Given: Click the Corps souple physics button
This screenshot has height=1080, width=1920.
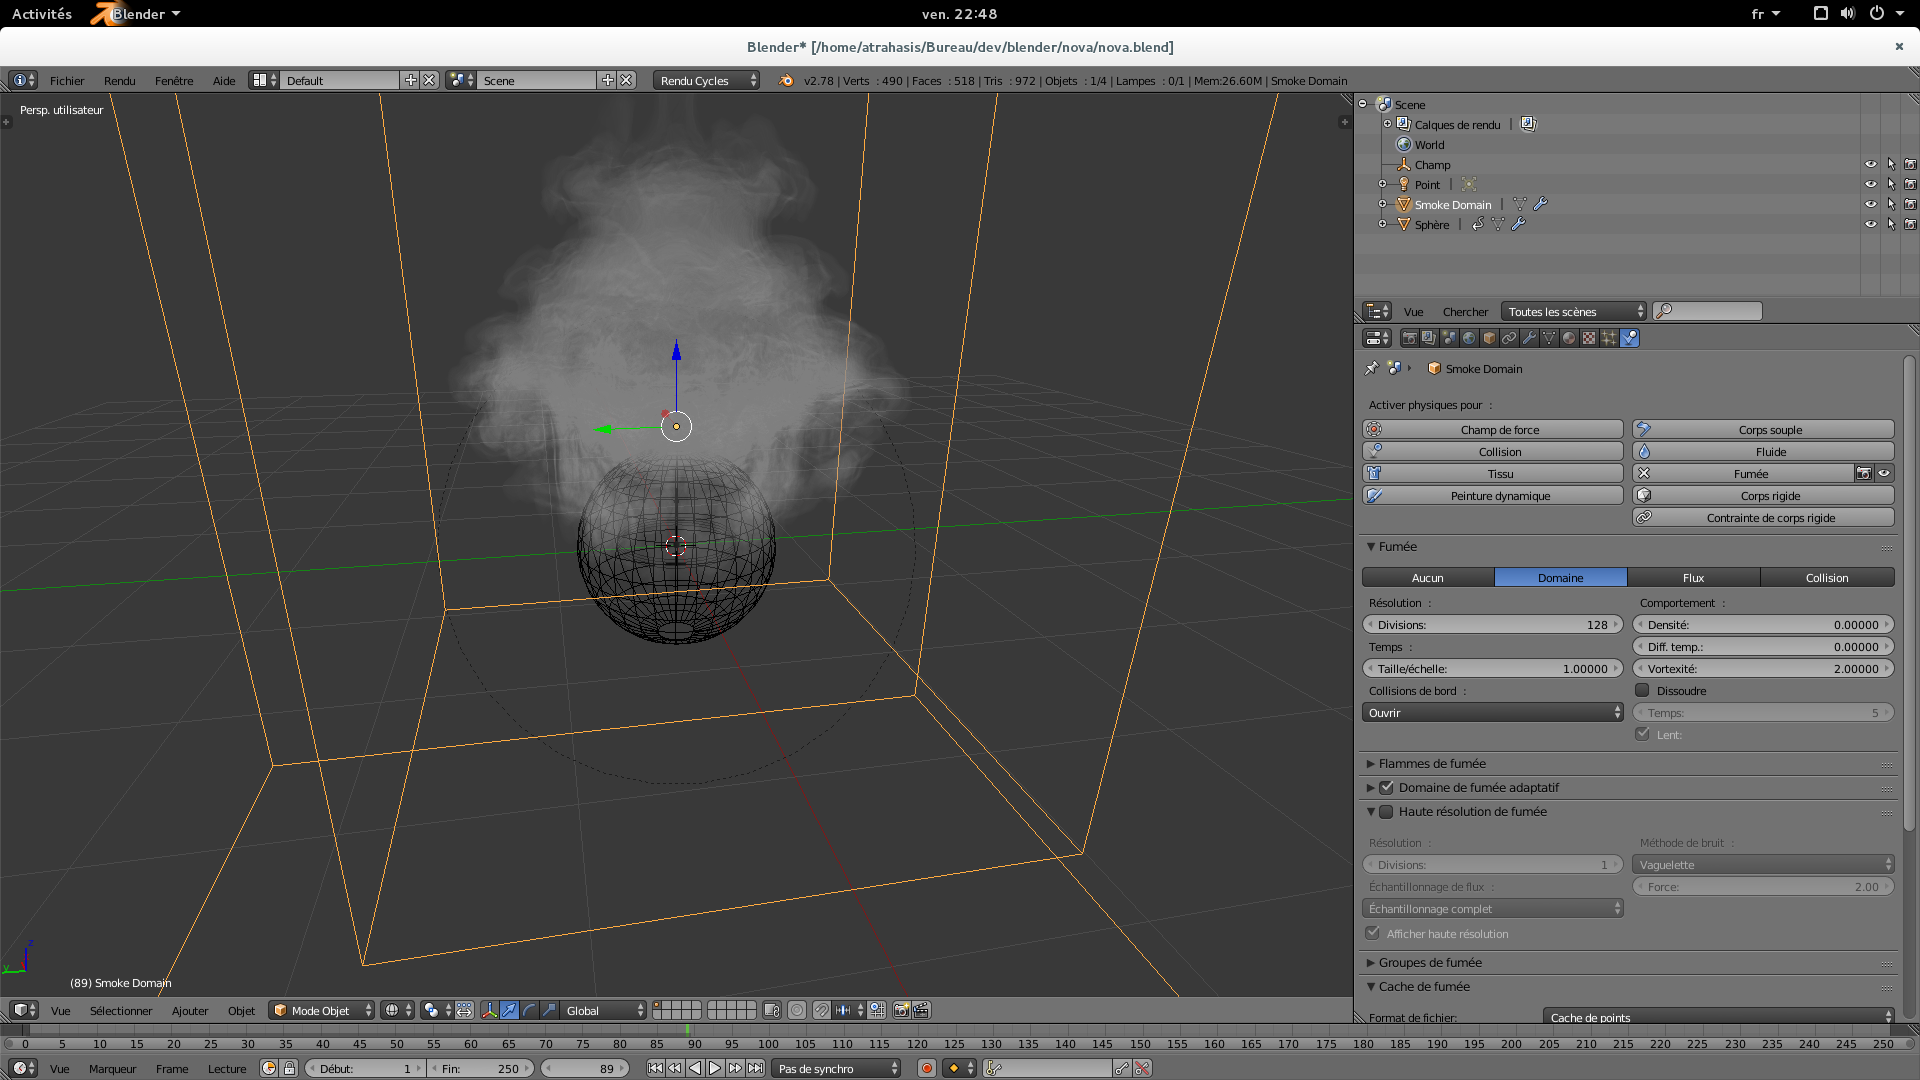Looking at the screenshot, I should tap(1763, 429).
